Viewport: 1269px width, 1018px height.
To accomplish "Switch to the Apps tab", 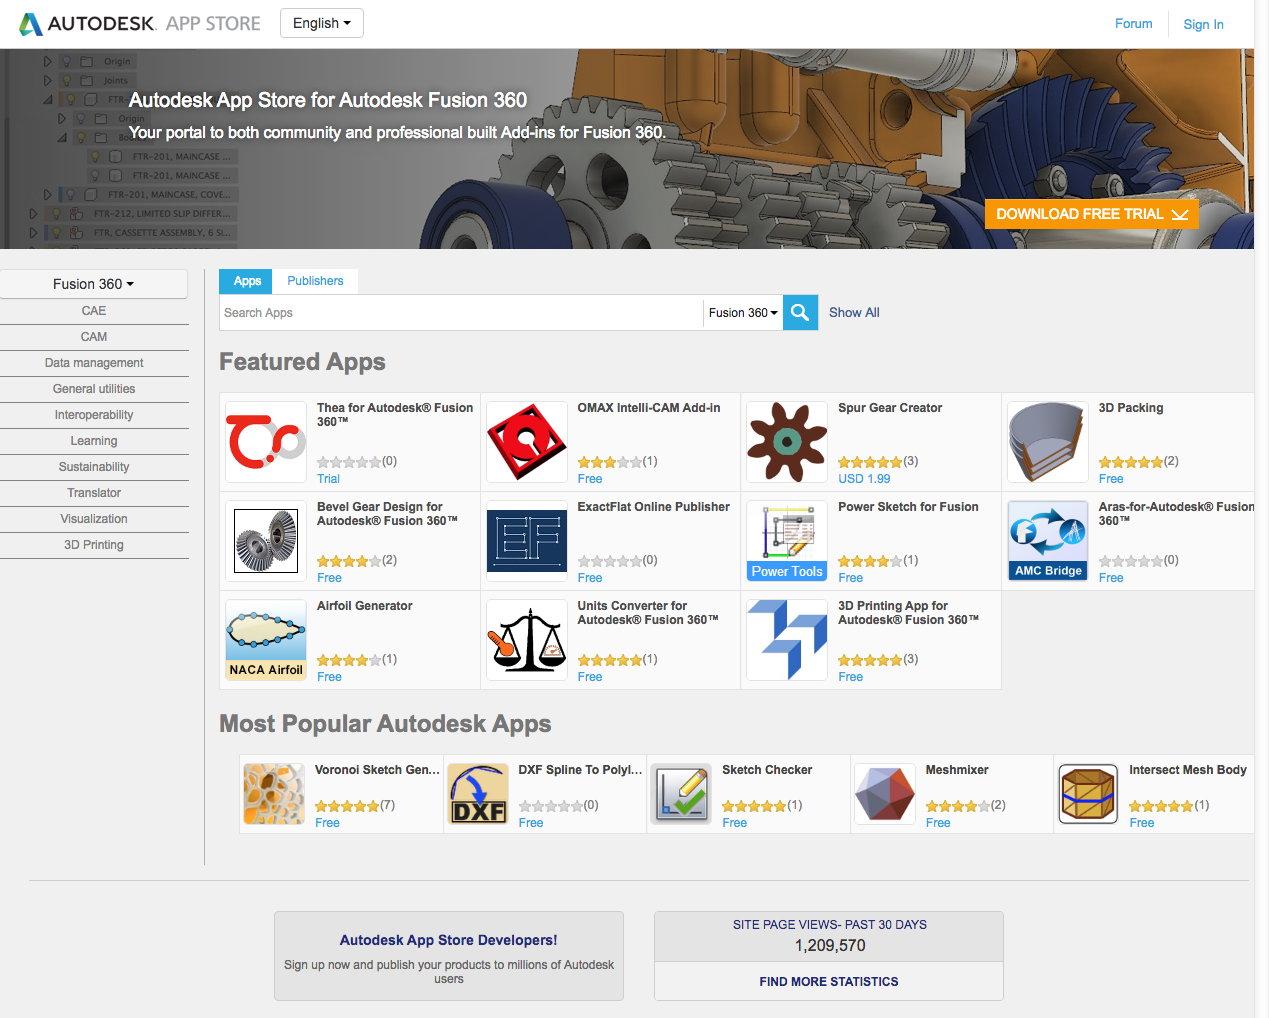I will click(x=247, y=281).
